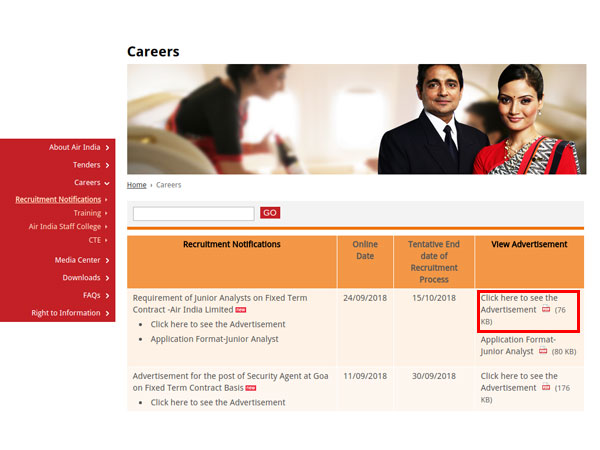
Task: Click 'Careers' in the breadcrumb trail
Action: [x=169, y=185]
